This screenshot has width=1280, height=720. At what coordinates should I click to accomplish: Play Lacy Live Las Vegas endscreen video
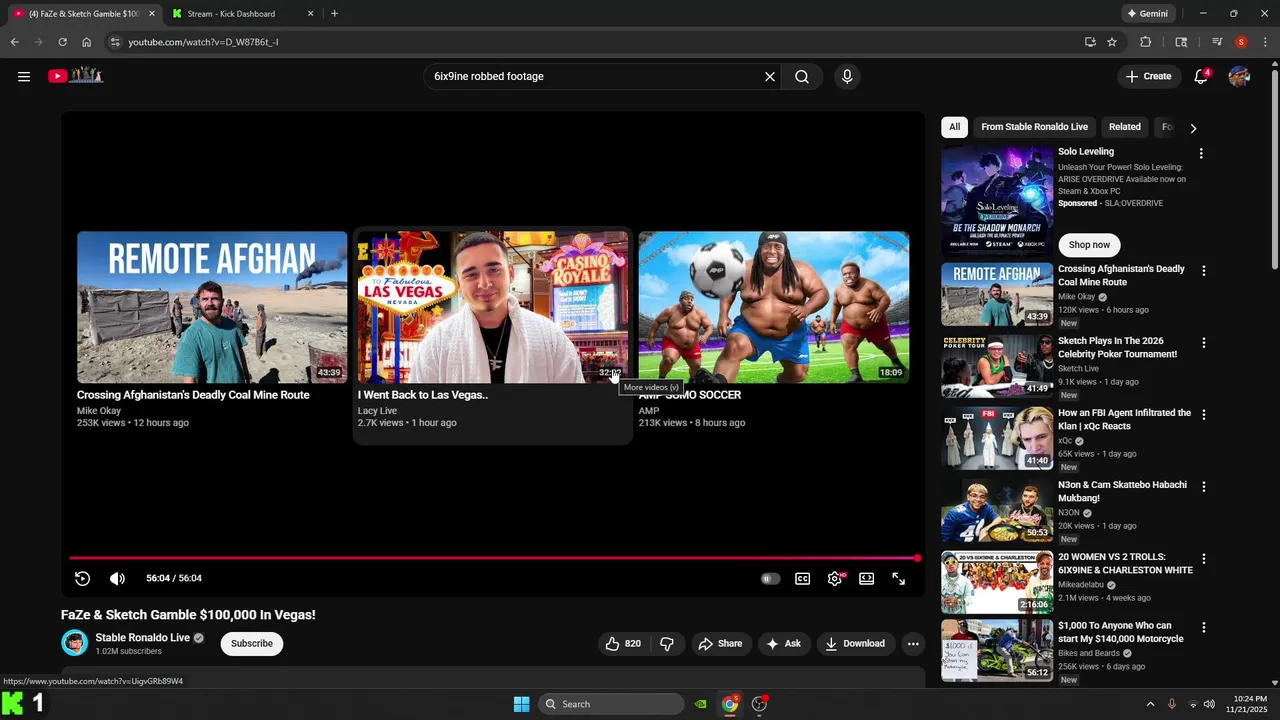(x=493, y=307)
